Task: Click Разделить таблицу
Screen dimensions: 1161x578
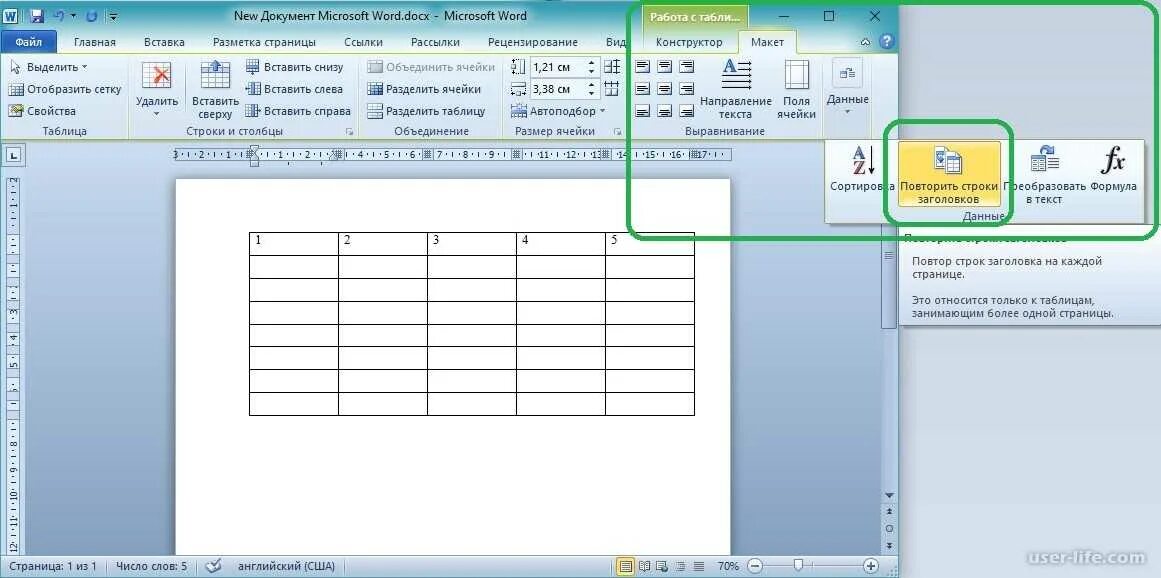Action: pyautogui.click(x=426, y=111)
